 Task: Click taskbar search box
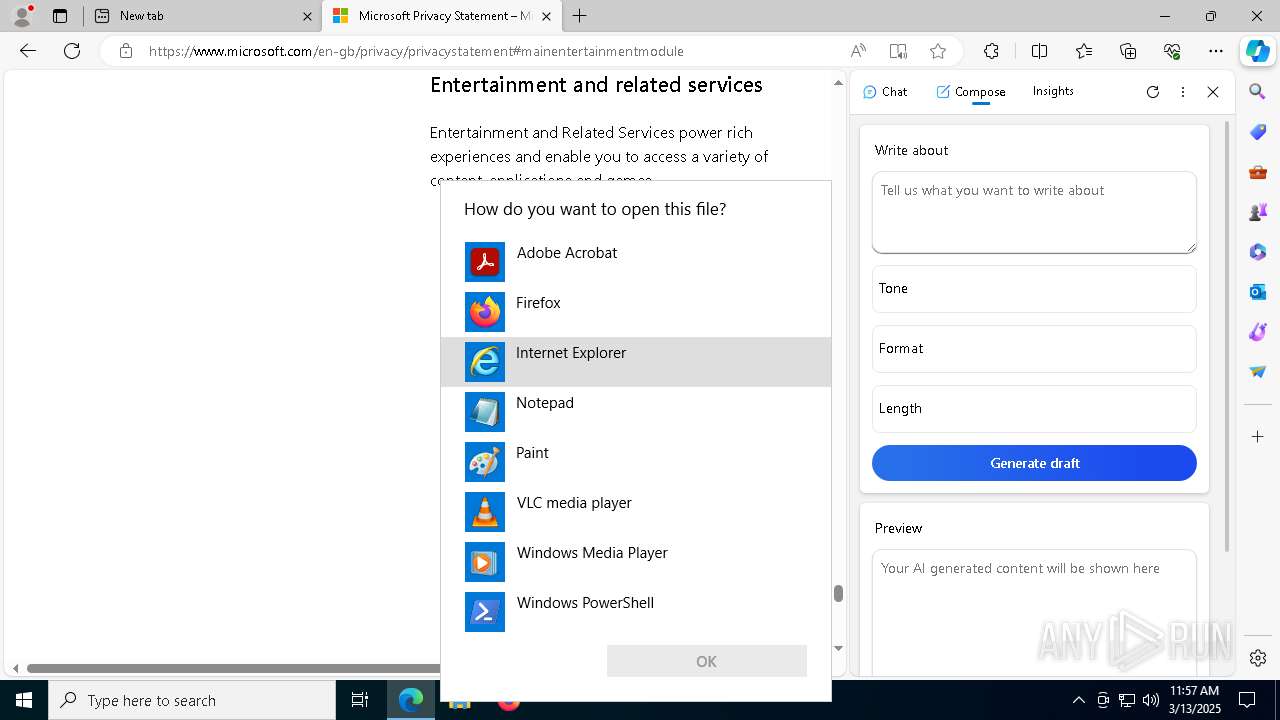click(192, 700)
